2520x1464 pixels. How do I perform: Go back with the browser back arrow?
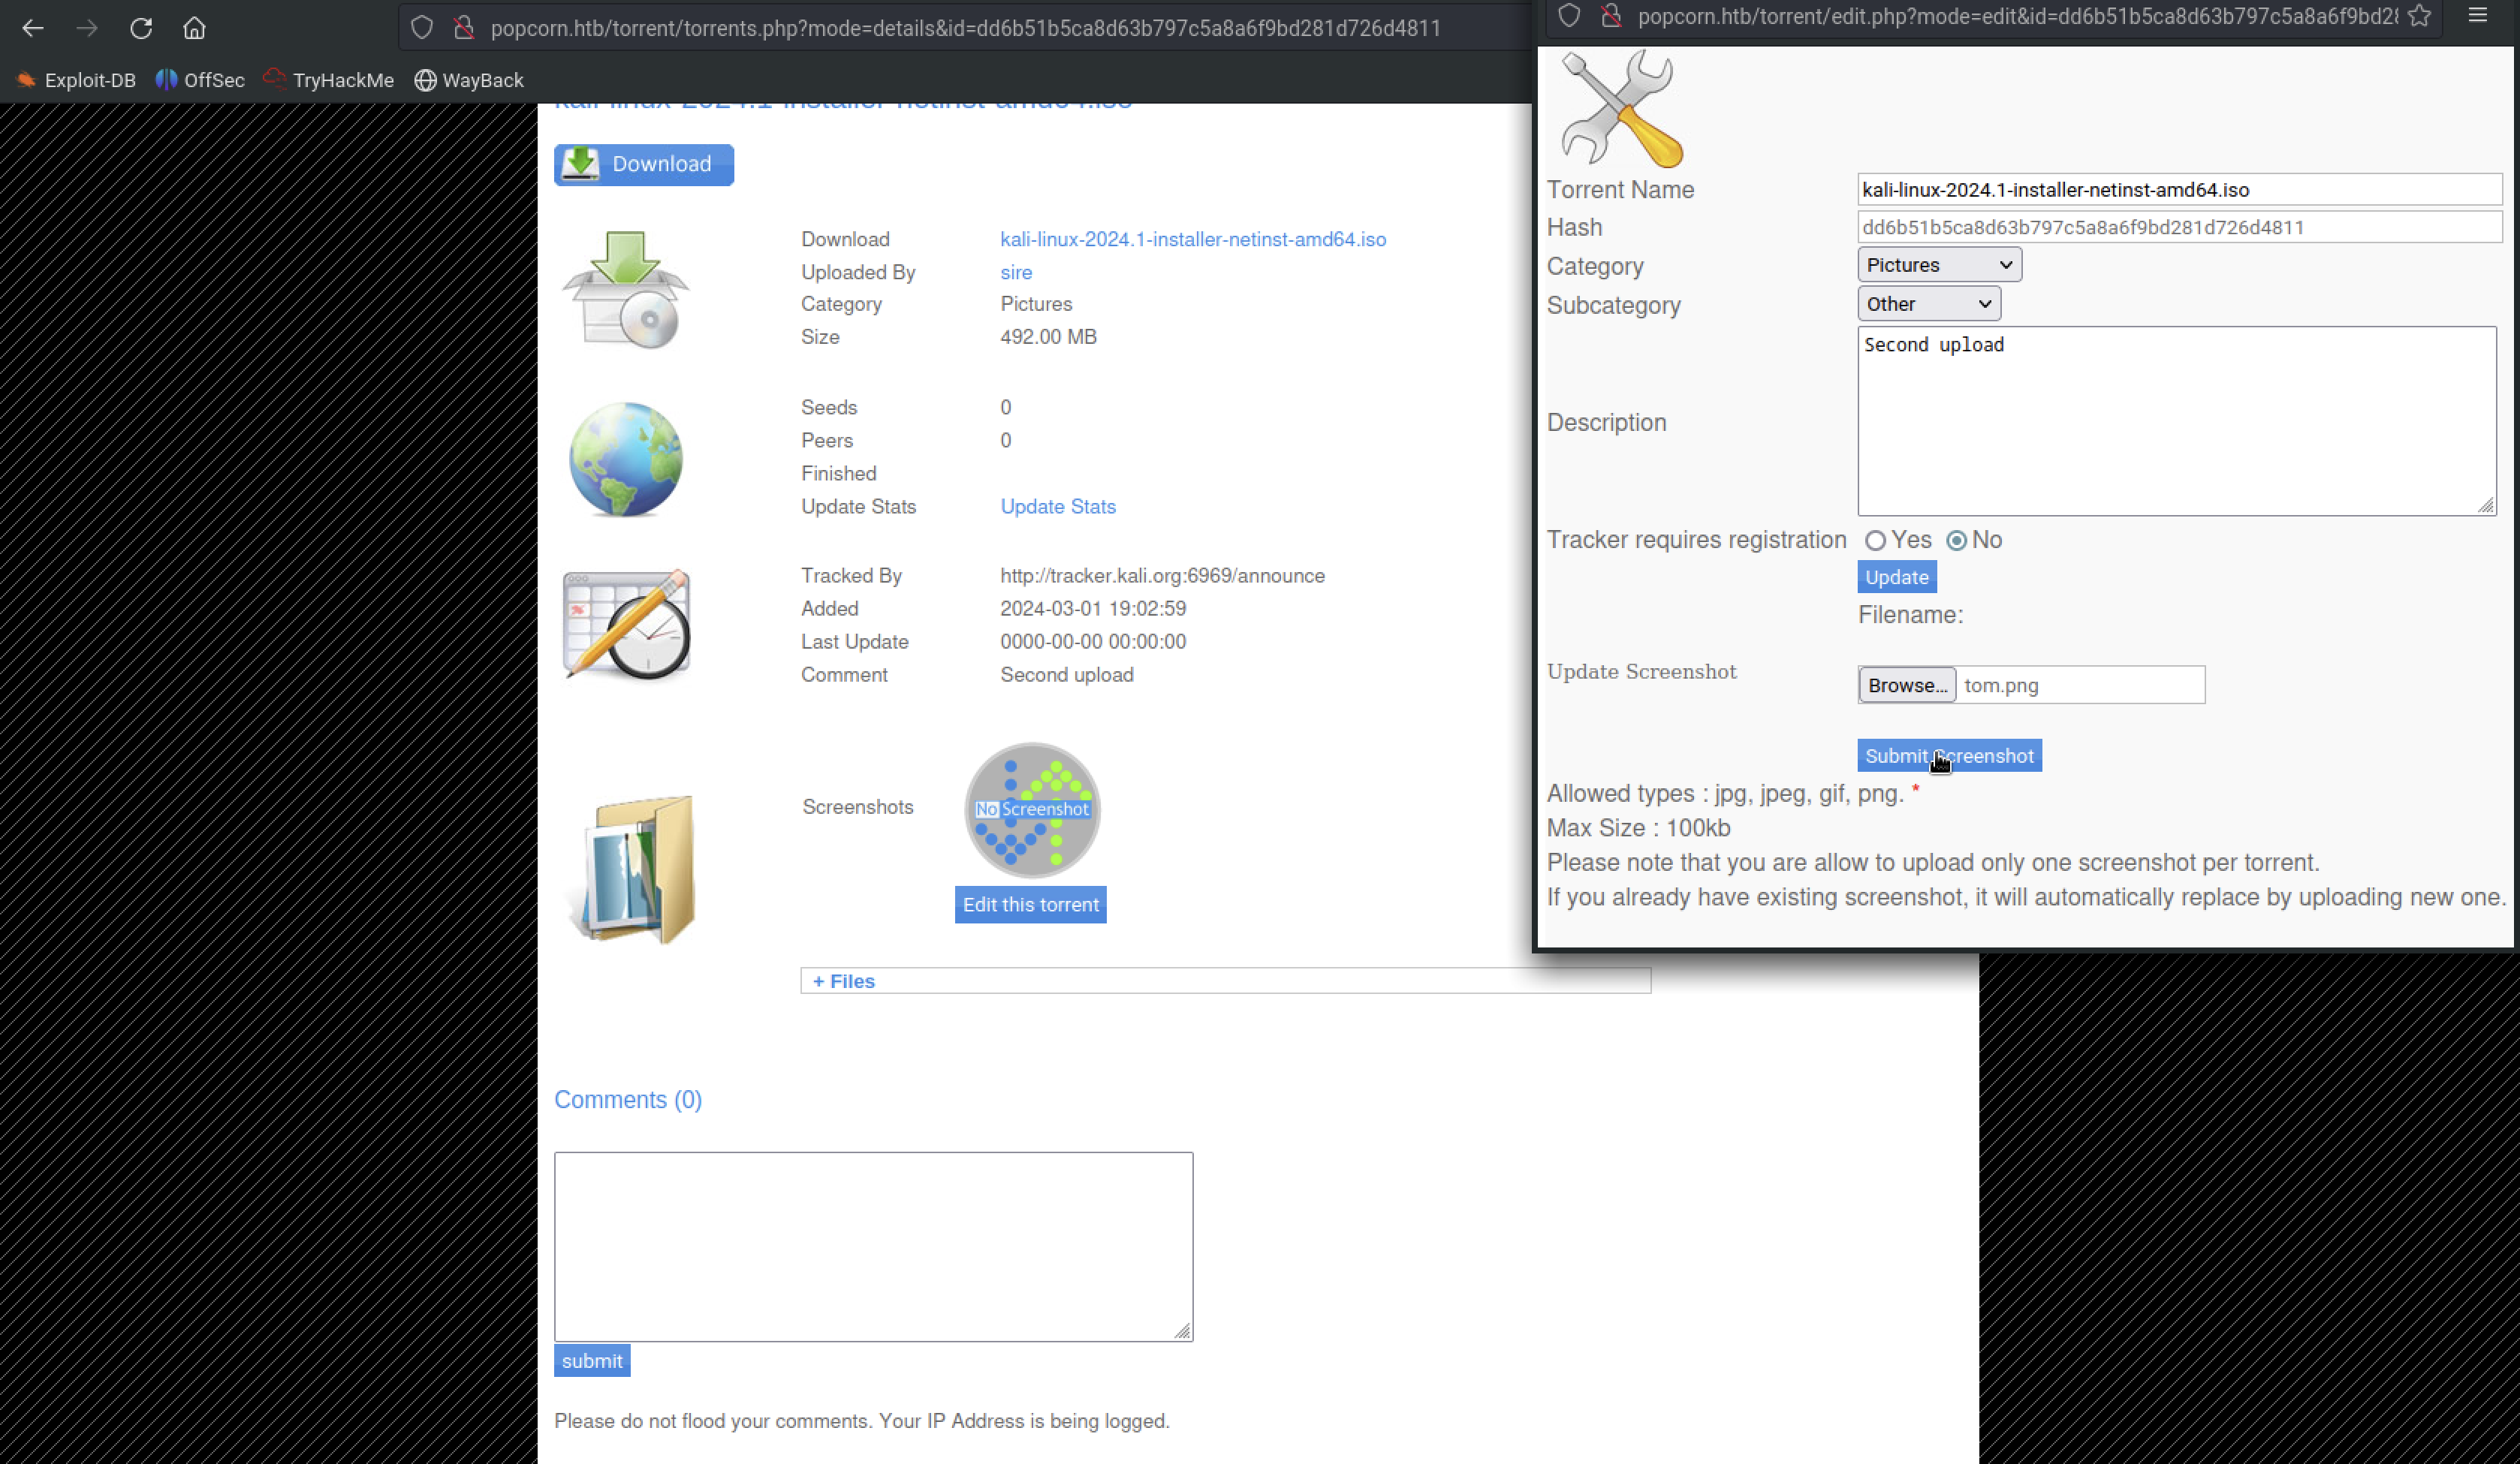click(33, 28)
